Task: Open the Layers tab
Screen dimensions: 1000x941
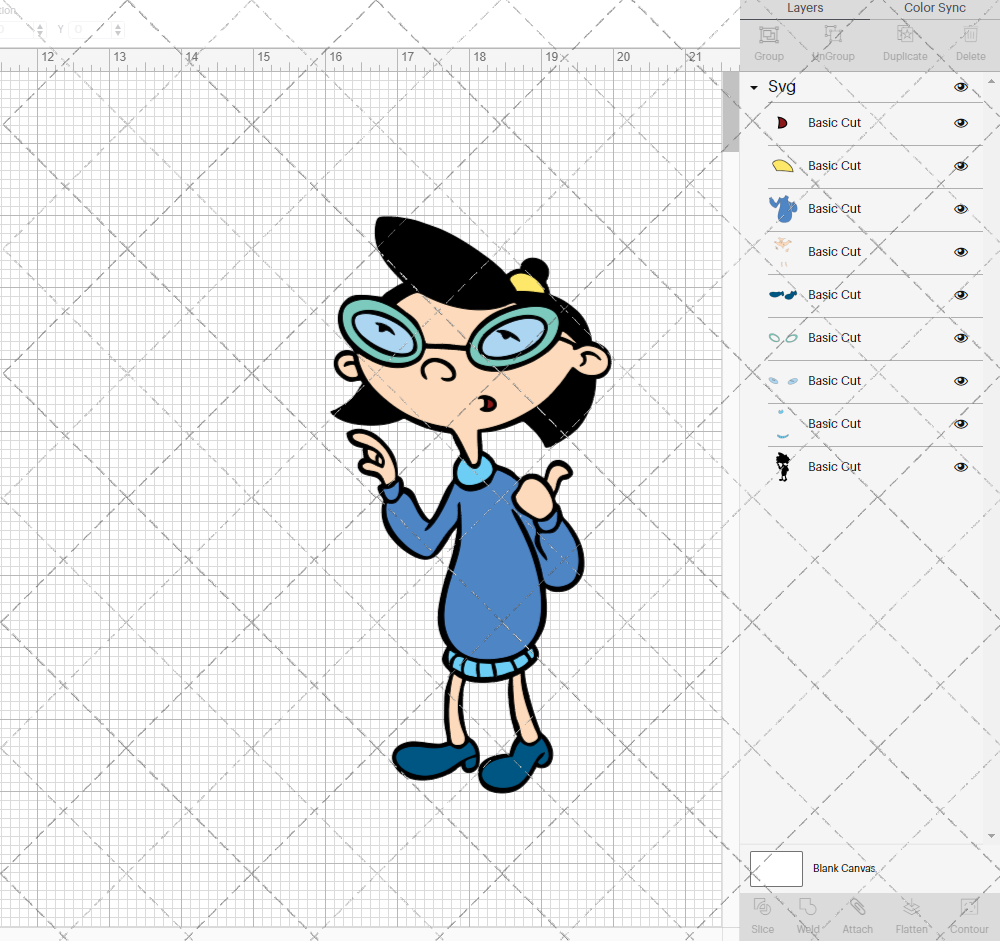Action: (805, 8)
